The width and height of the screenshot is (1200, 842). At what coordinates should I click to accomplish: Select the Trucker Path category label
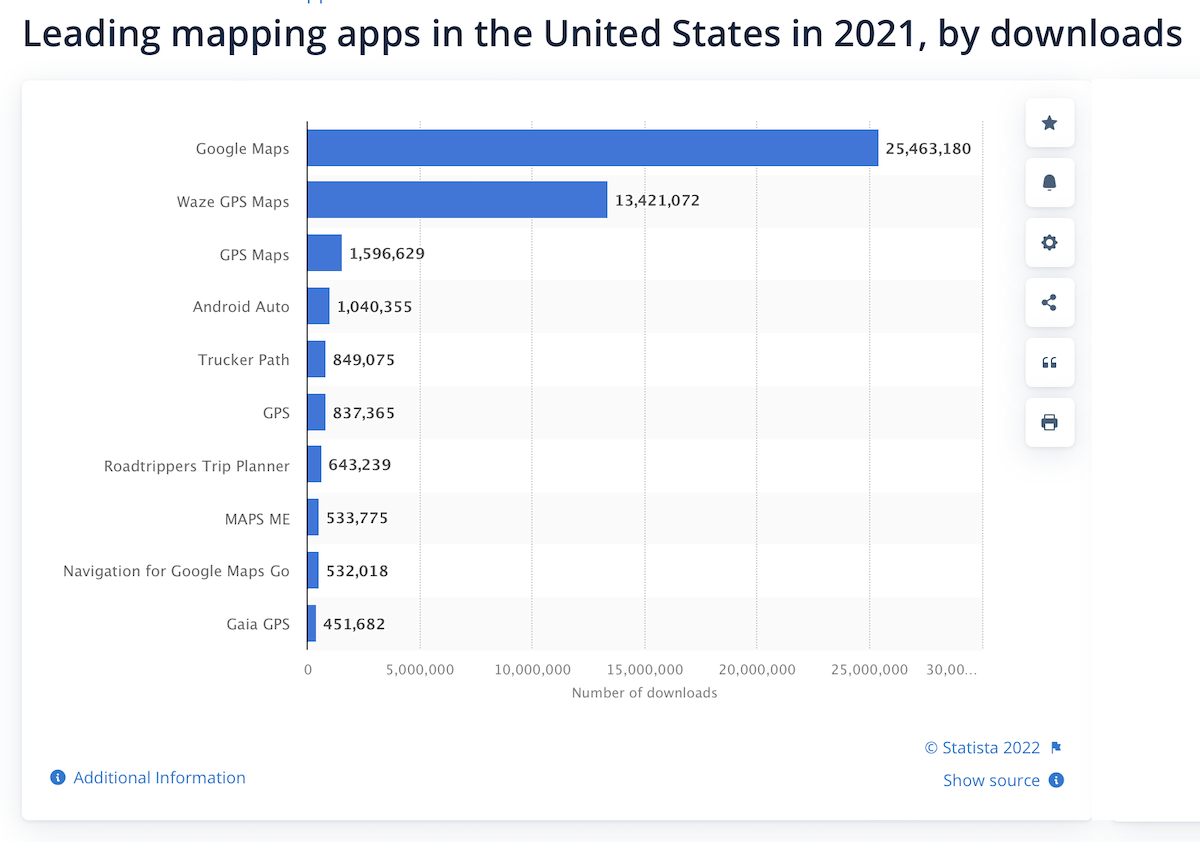(x=244, y=359)
